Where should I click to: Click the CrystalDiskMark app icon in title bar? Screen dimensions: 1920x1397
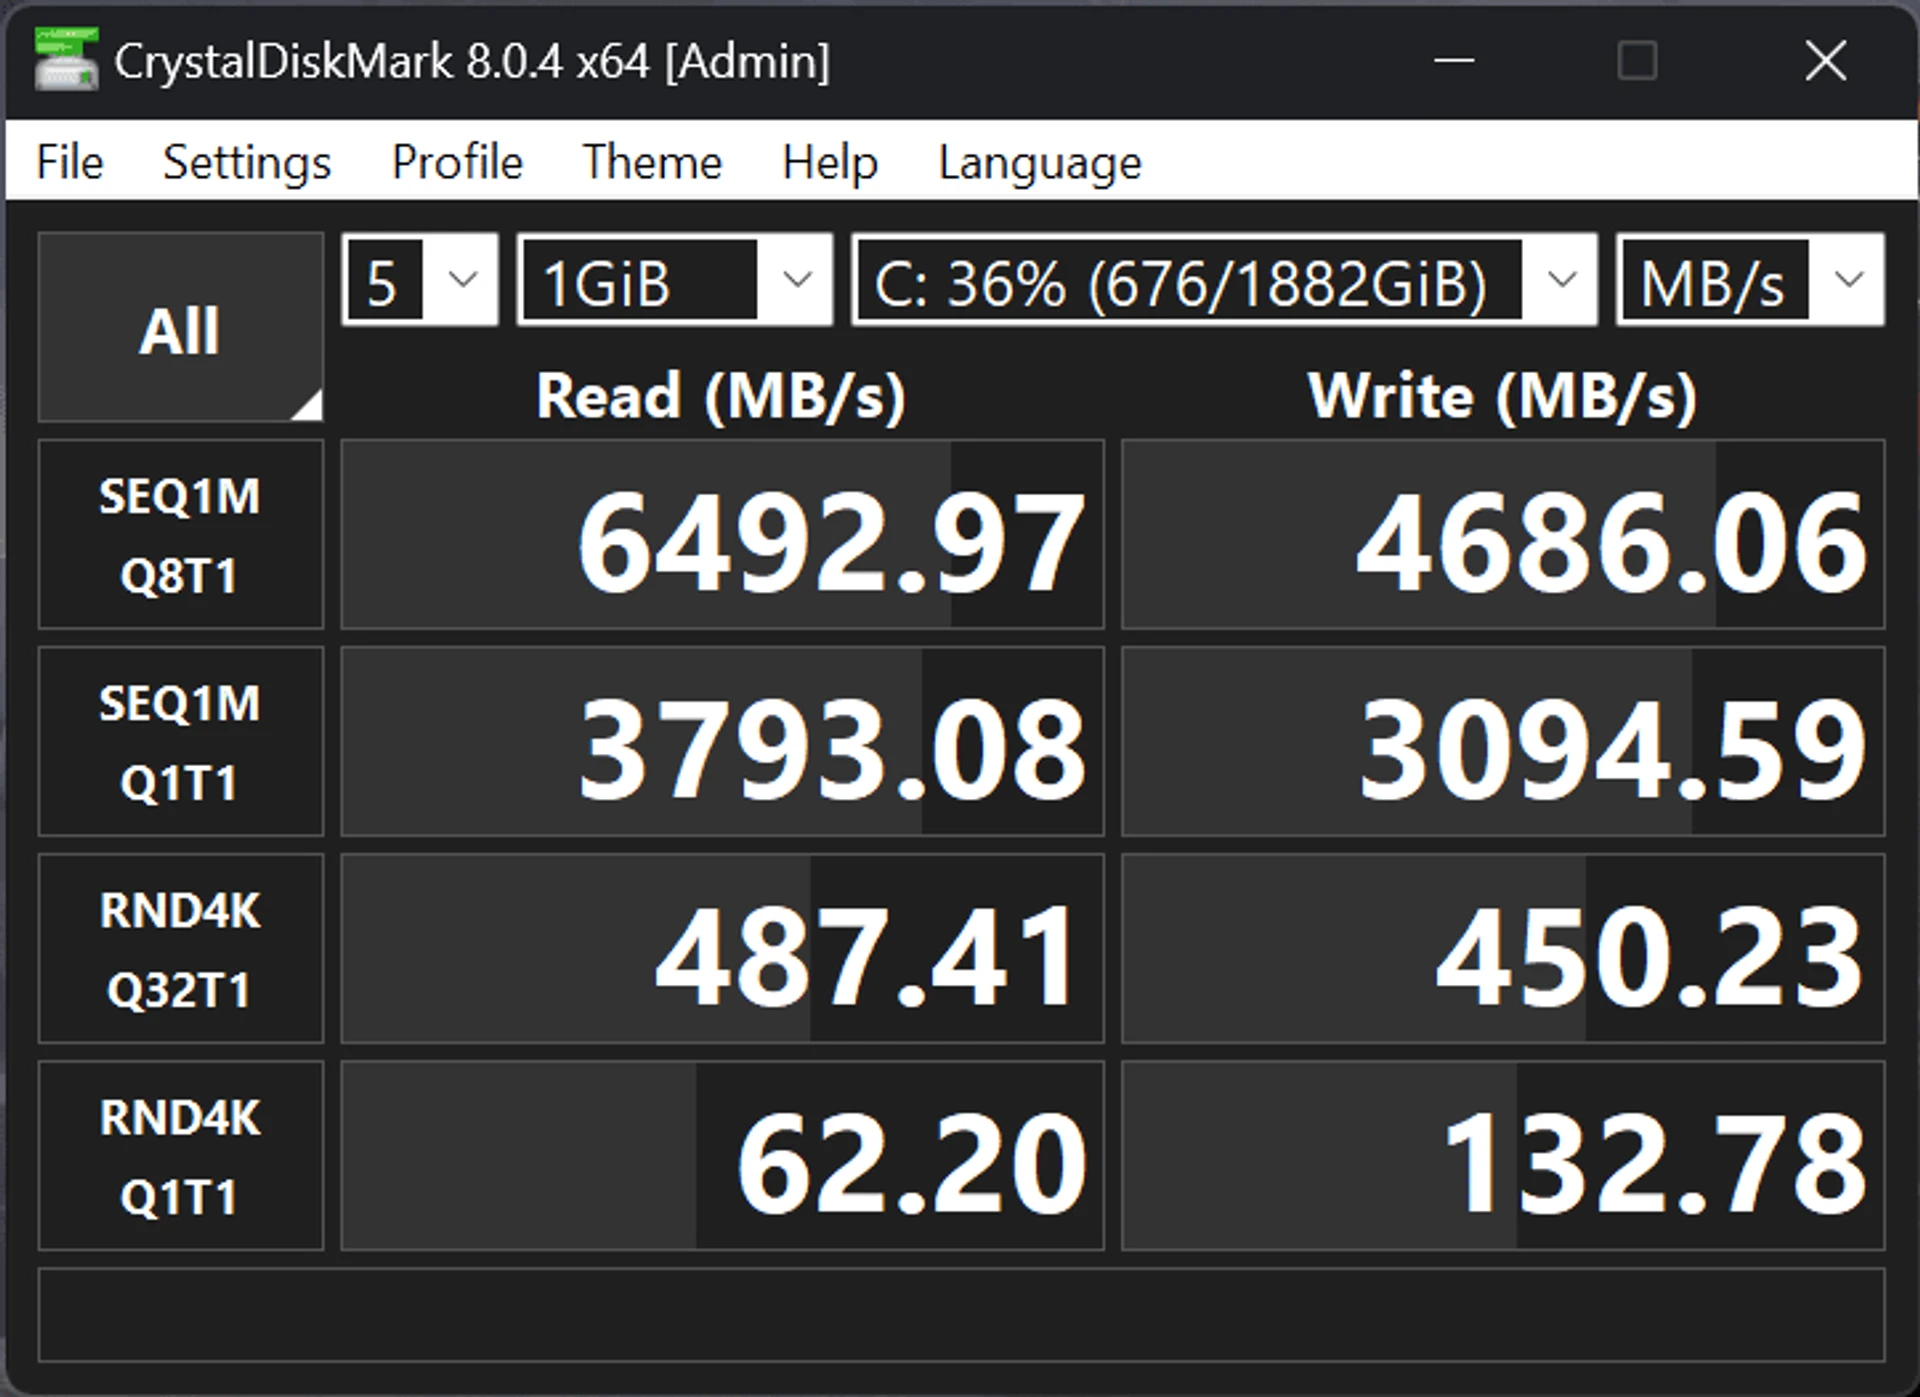tap(66, 59)
